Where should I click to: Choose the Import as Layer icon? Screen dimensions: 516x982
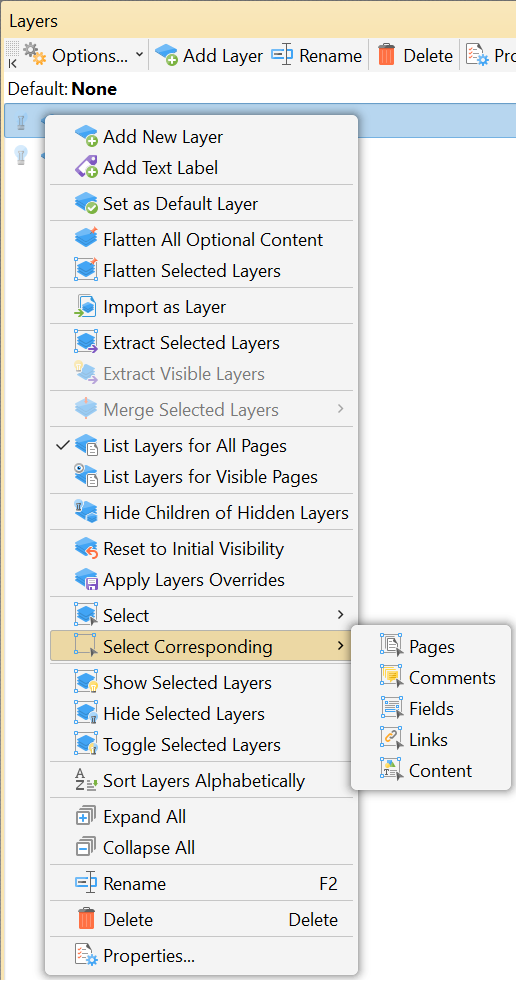point(86,306)
